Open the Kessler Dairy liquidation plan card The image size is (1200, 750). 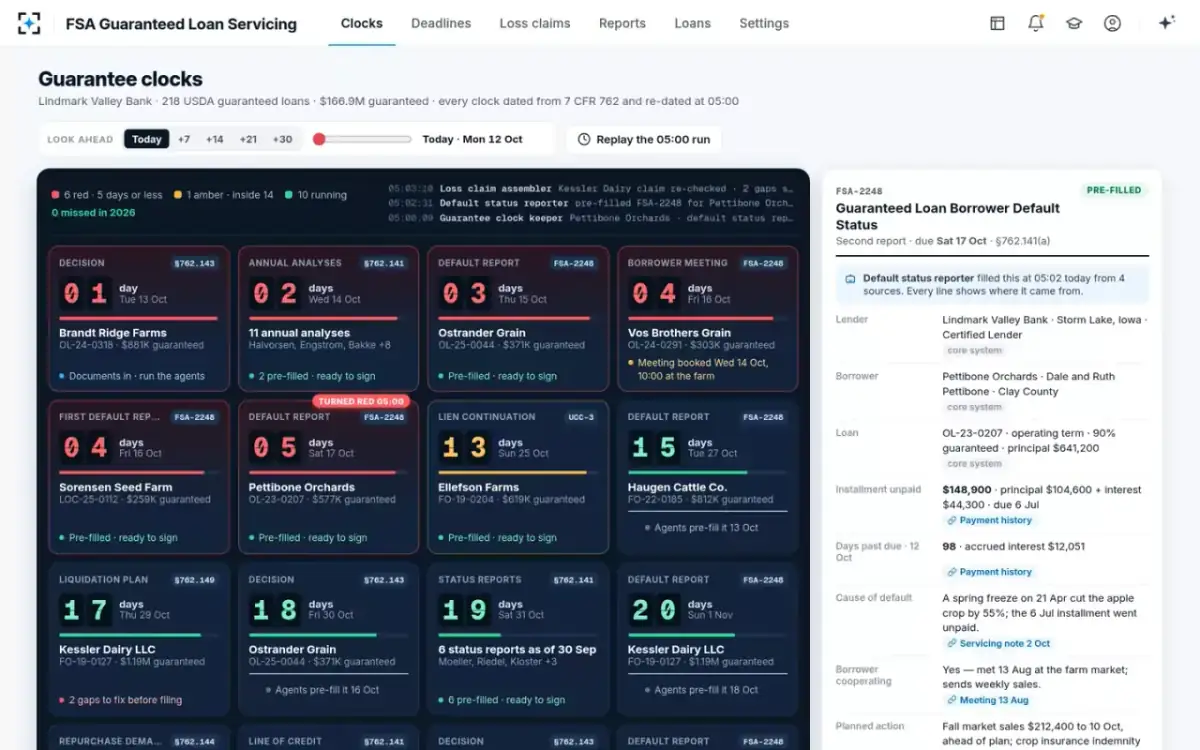138,639
